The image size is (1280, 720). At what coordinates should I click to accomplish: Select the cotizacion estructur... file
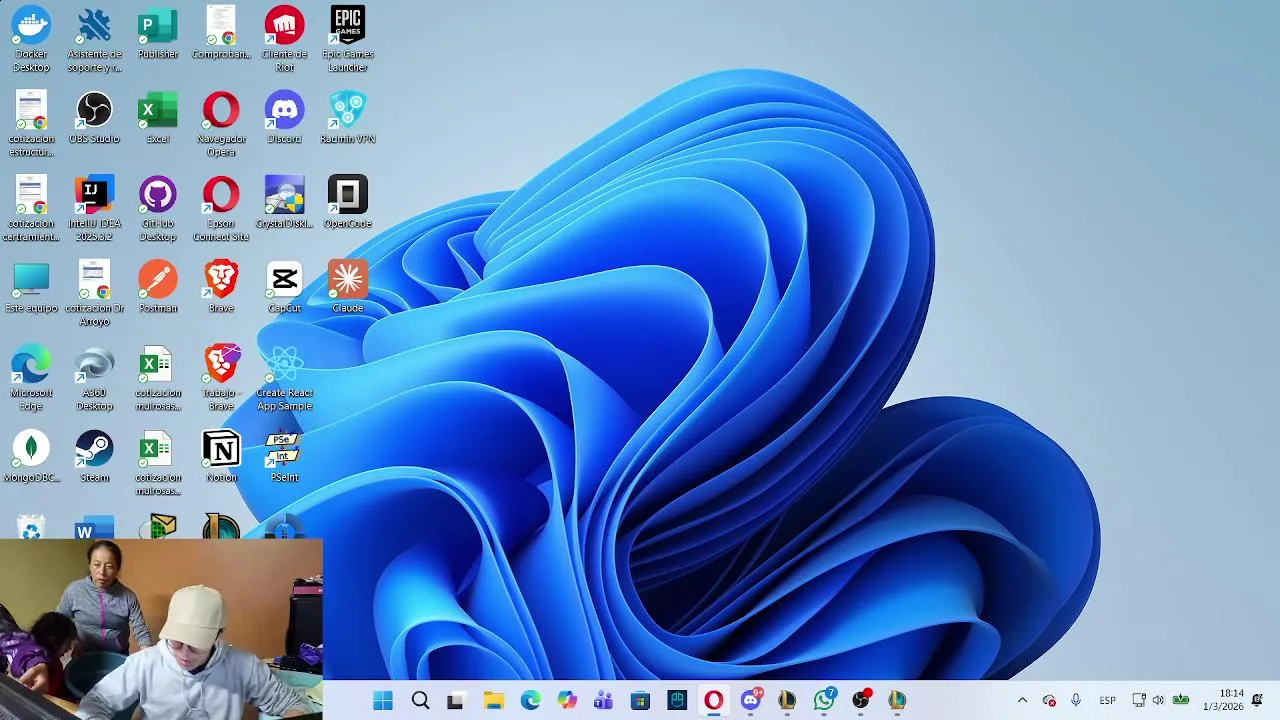pyautogui.click(x=31, y=124)
